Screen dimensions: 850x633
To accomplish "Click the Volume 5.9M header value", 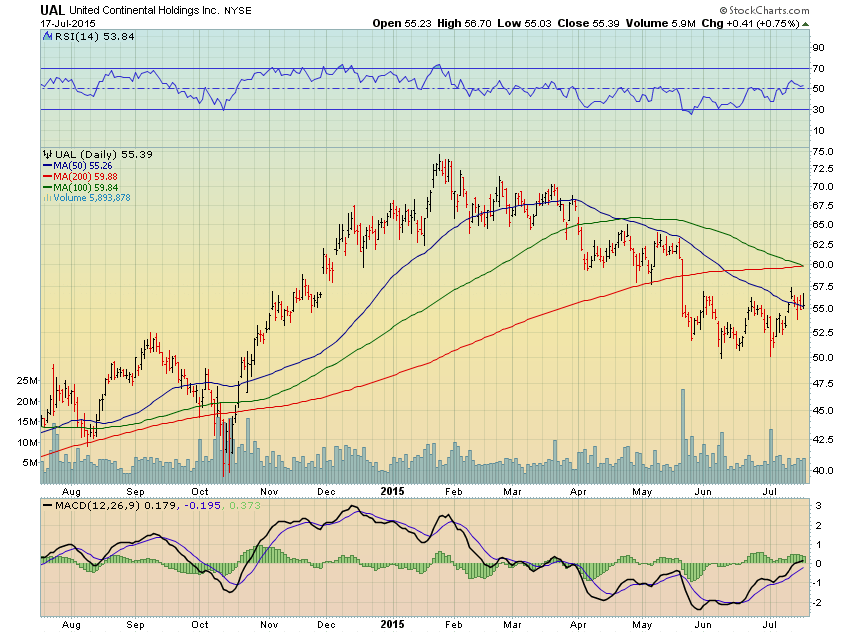I will 661,23.
